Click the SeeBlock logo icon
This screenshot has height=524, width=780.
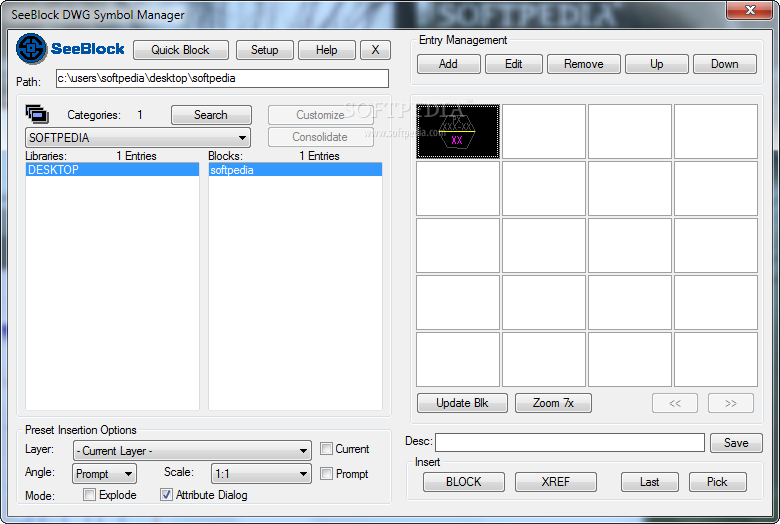point(31,48)
